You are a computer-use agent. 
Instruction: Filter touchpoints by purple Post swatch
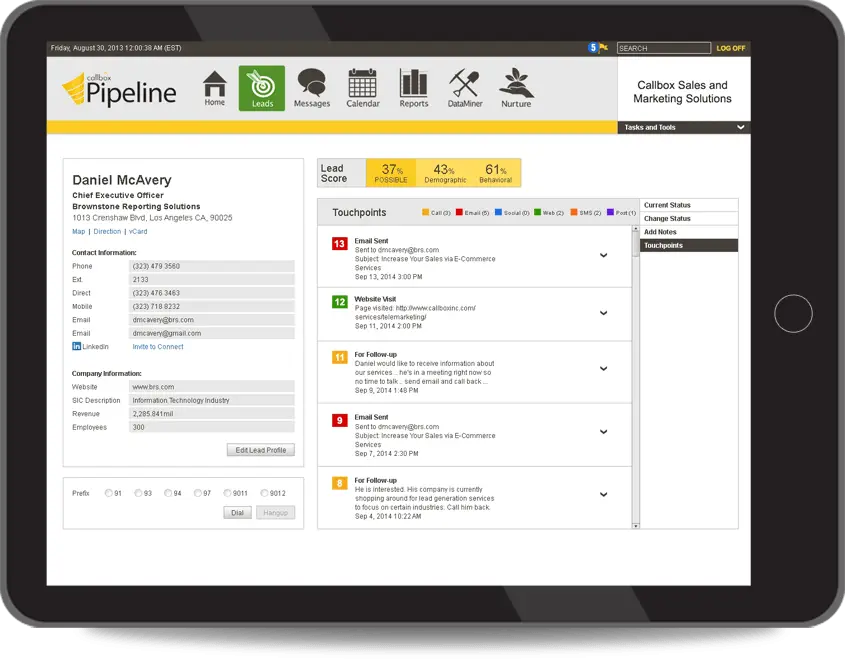pyautogui.click(x=610, y=212)
